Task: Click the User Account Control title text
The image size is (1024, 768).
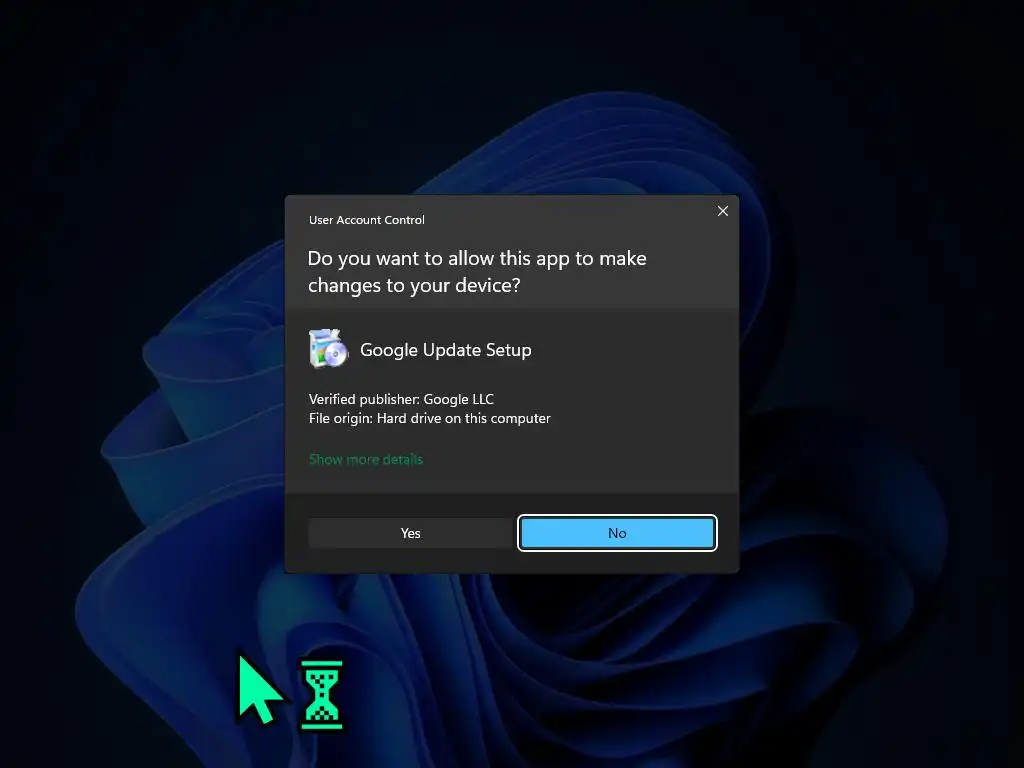Action: coord(366,220)
